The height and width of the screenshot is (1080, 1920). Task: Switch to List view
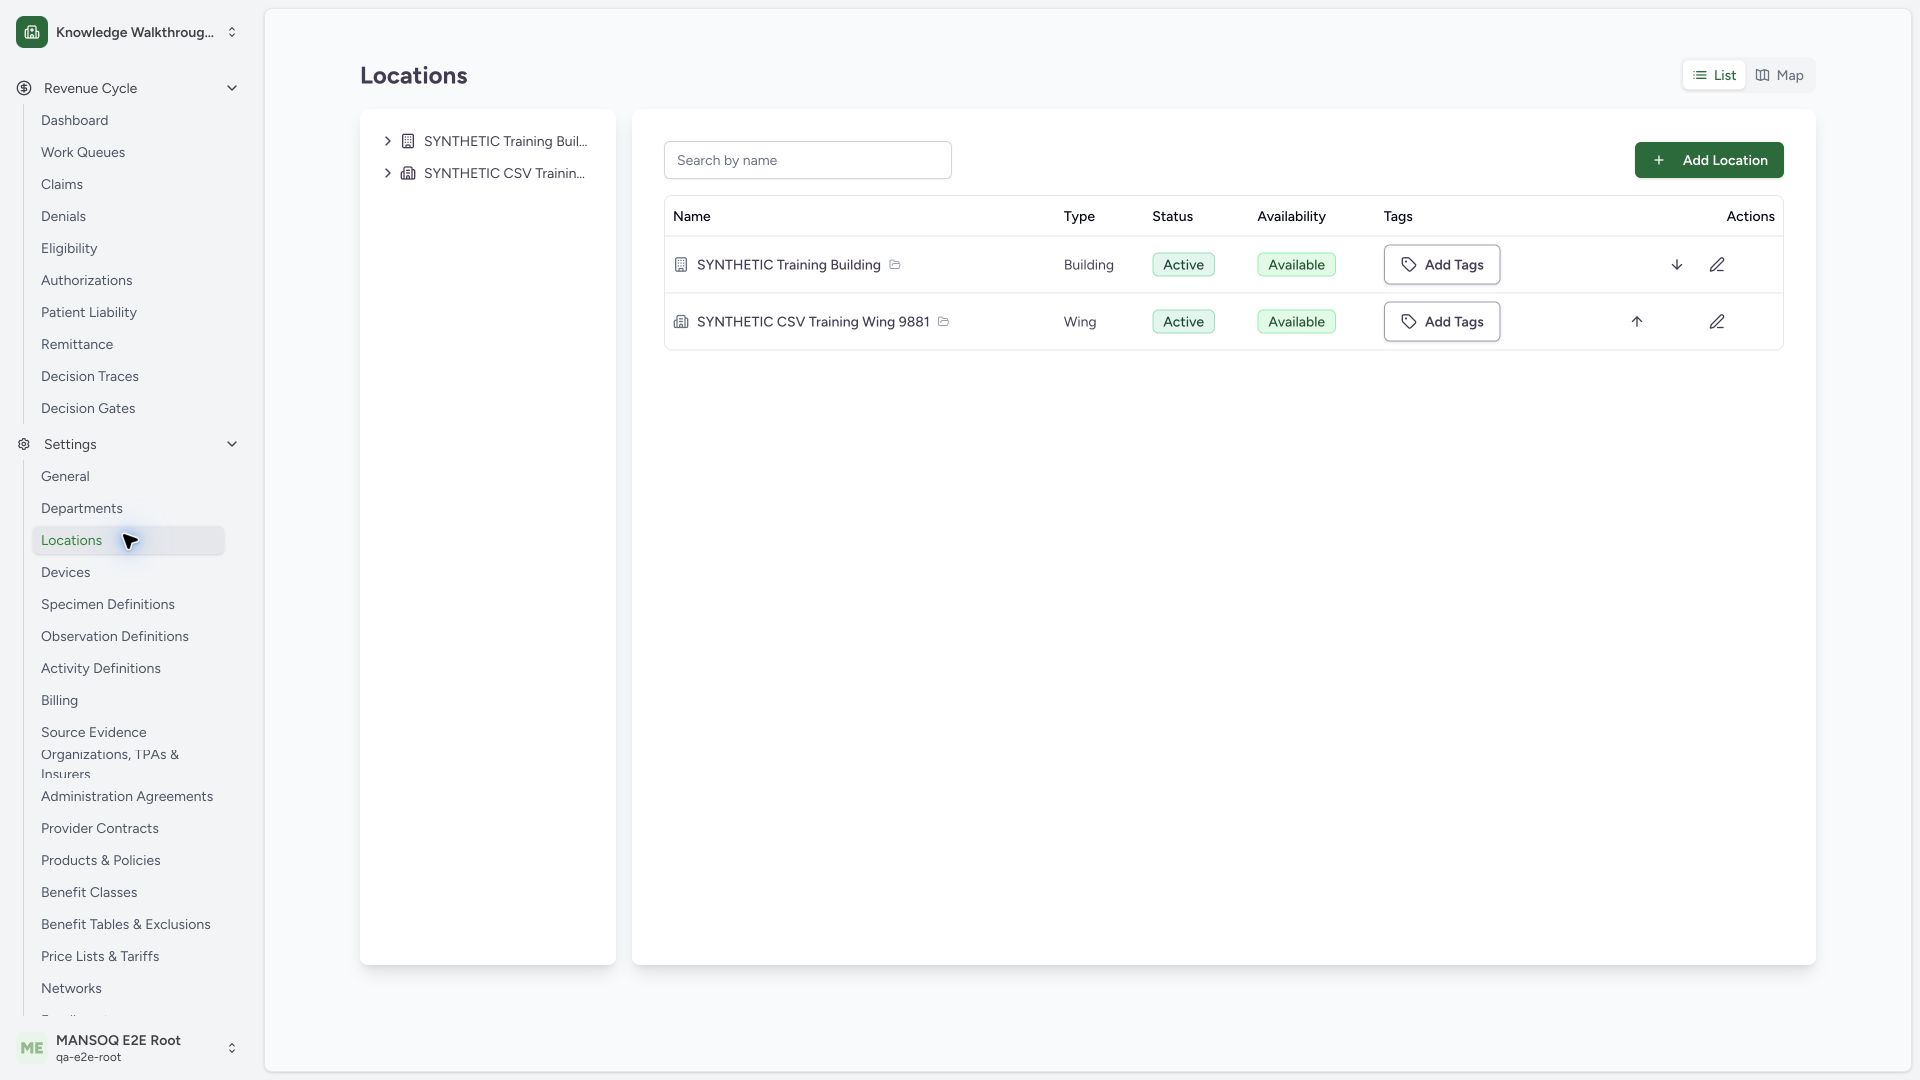[1714, 75]
